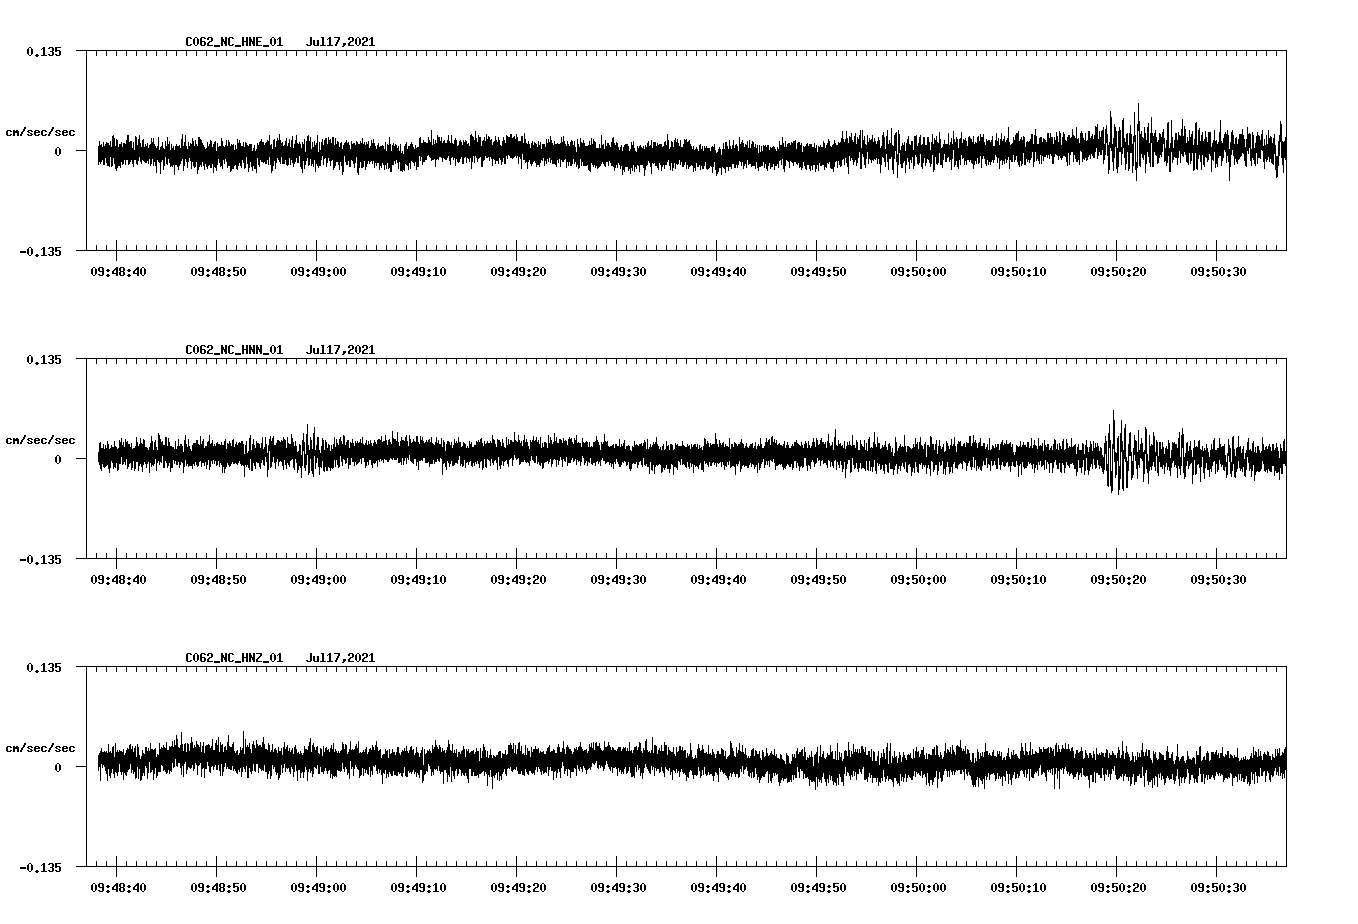Screen dimensions: 1358x924
Task: Click the 0.135 upper limit on HNE plot
Action: (x=44, y=51)
